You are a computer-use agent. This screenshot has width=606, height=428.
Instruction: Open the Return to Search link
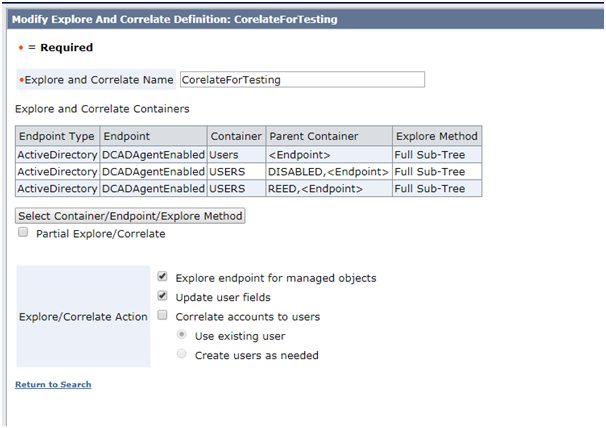(x=53, y=384)
